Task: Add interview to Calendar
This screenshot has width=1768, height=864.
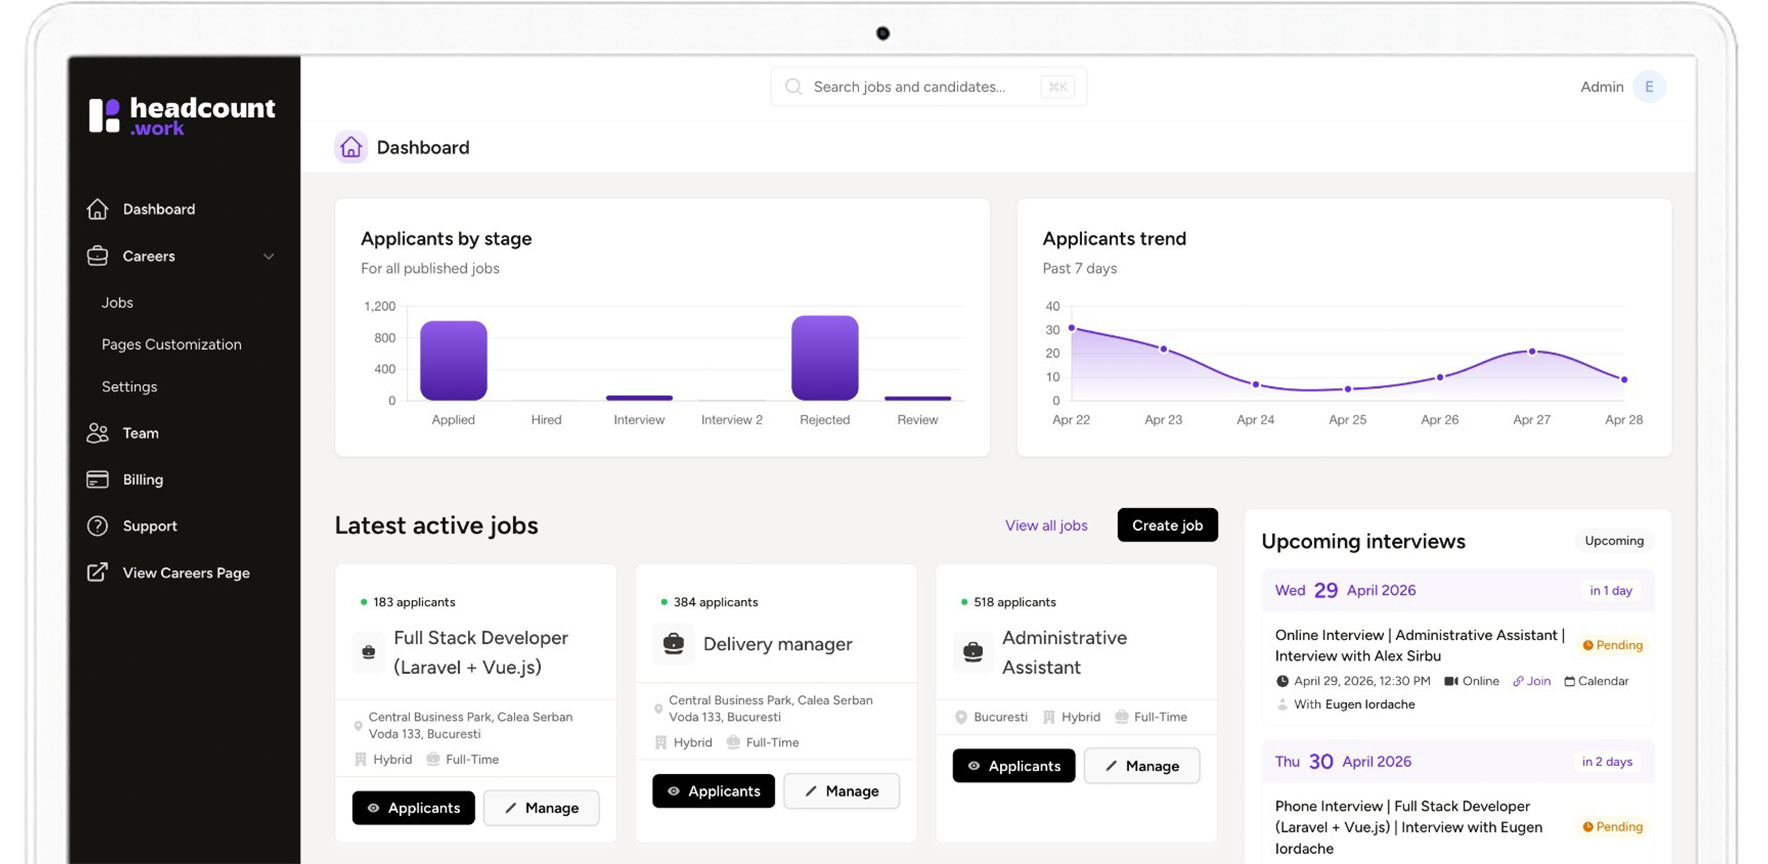Action: click(1596, 681)
